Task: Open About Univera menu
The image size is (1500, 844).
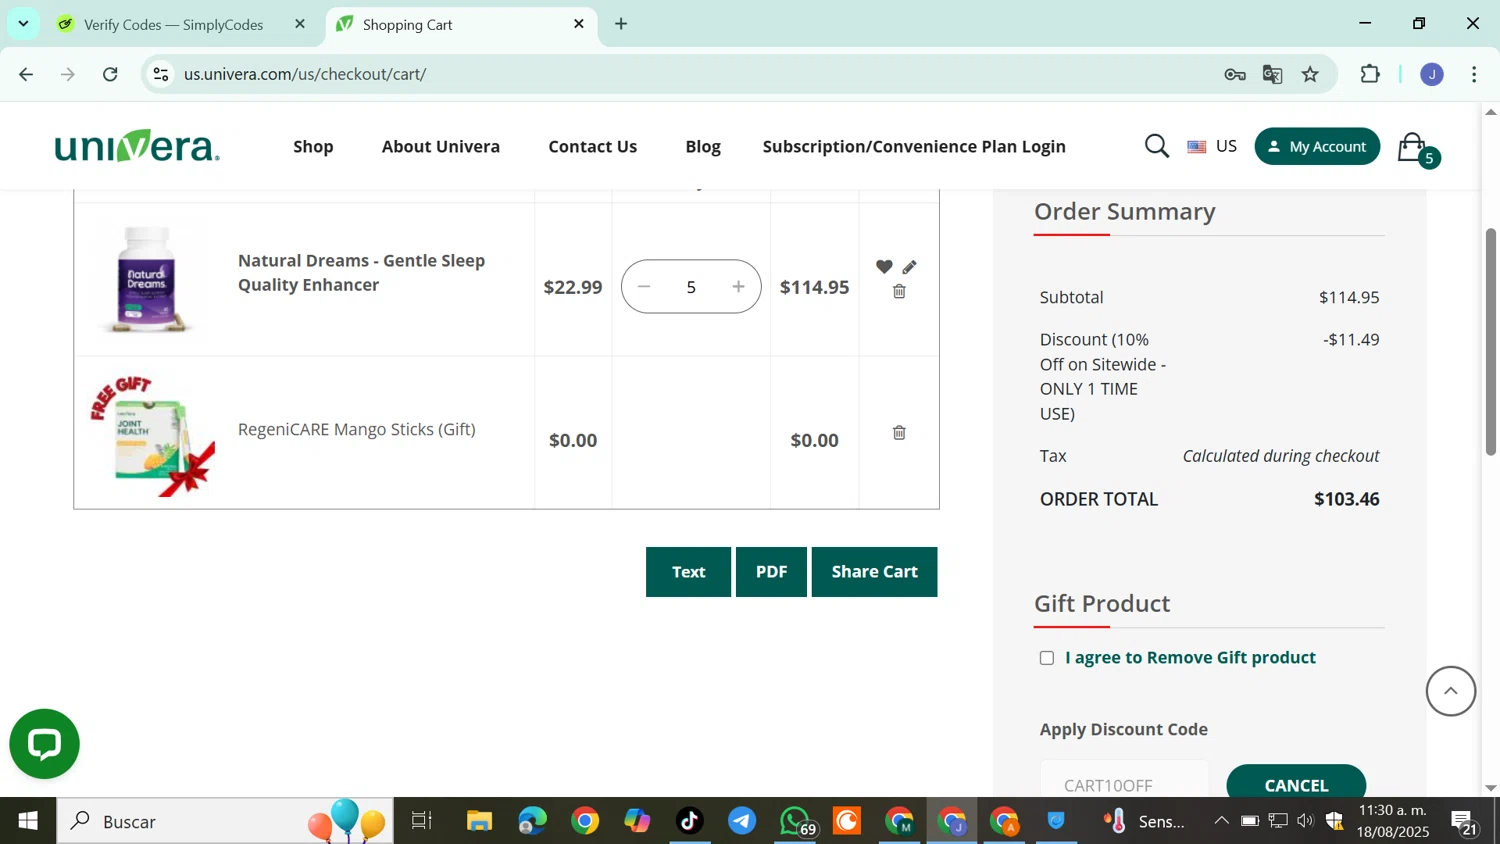Action: pos(441,146)
